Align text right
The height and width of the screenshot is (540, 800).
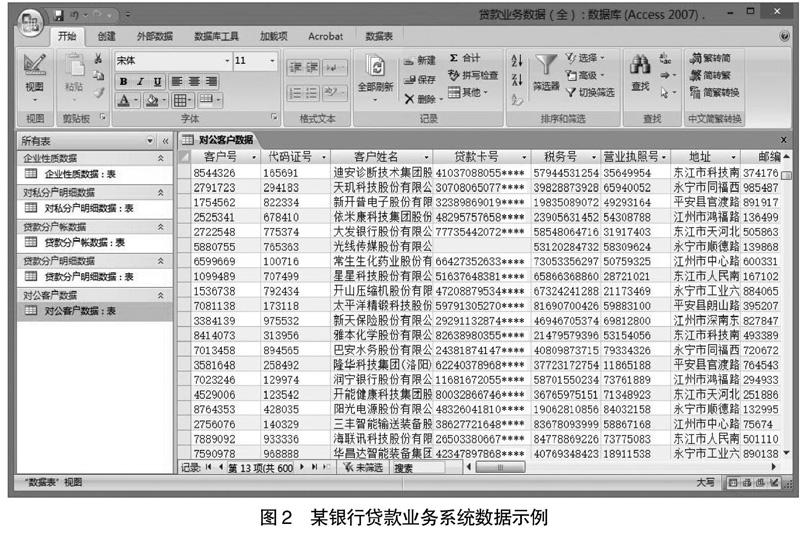[211, 81]
